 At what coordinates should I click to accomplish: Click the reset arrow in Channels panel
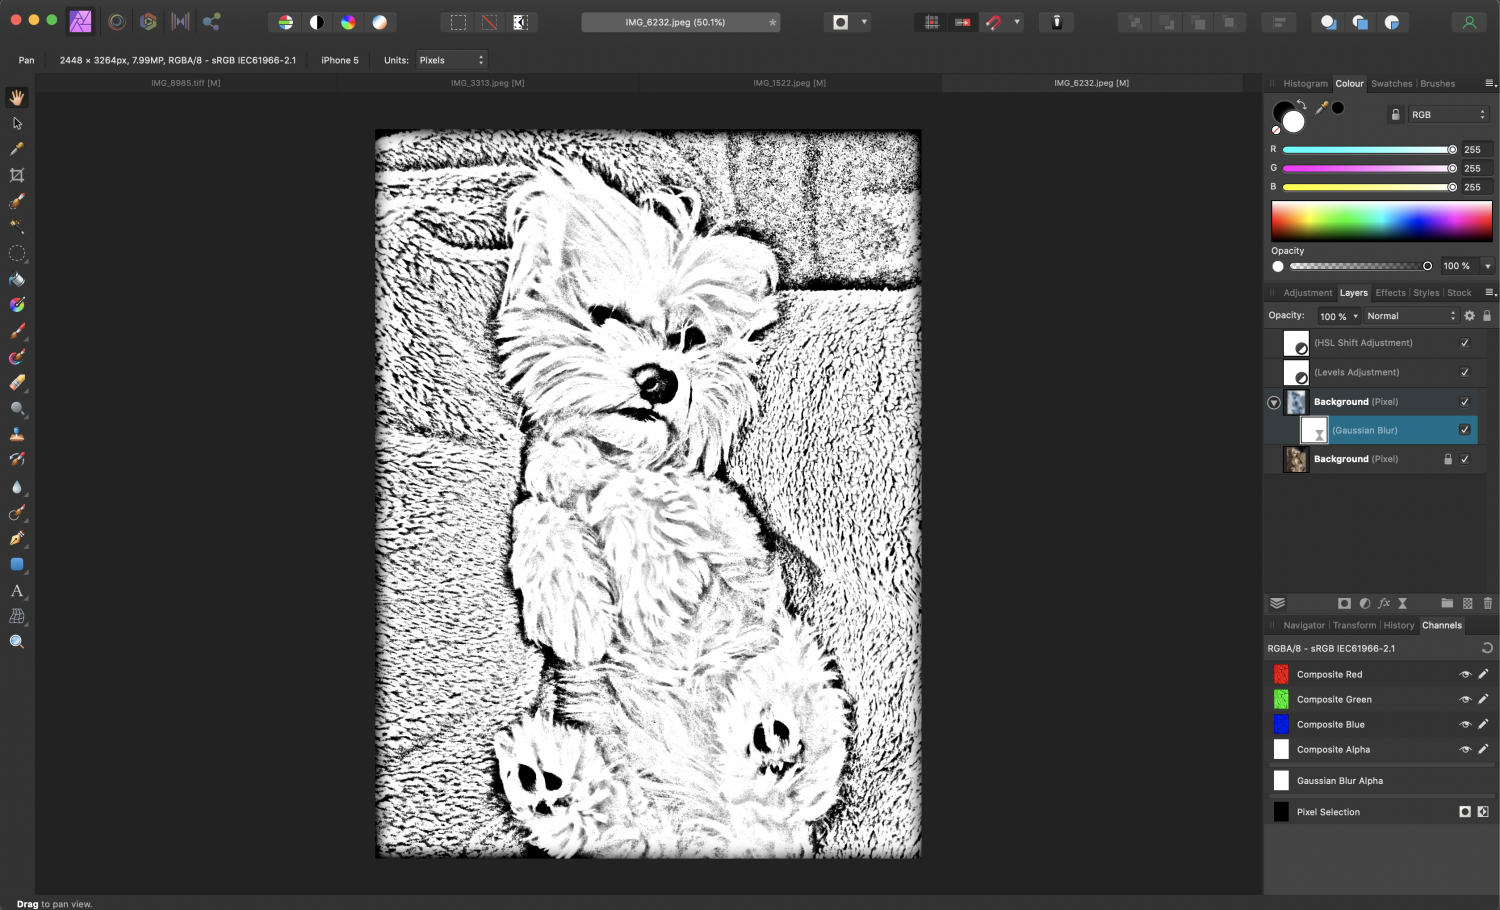click(1487, 647)
